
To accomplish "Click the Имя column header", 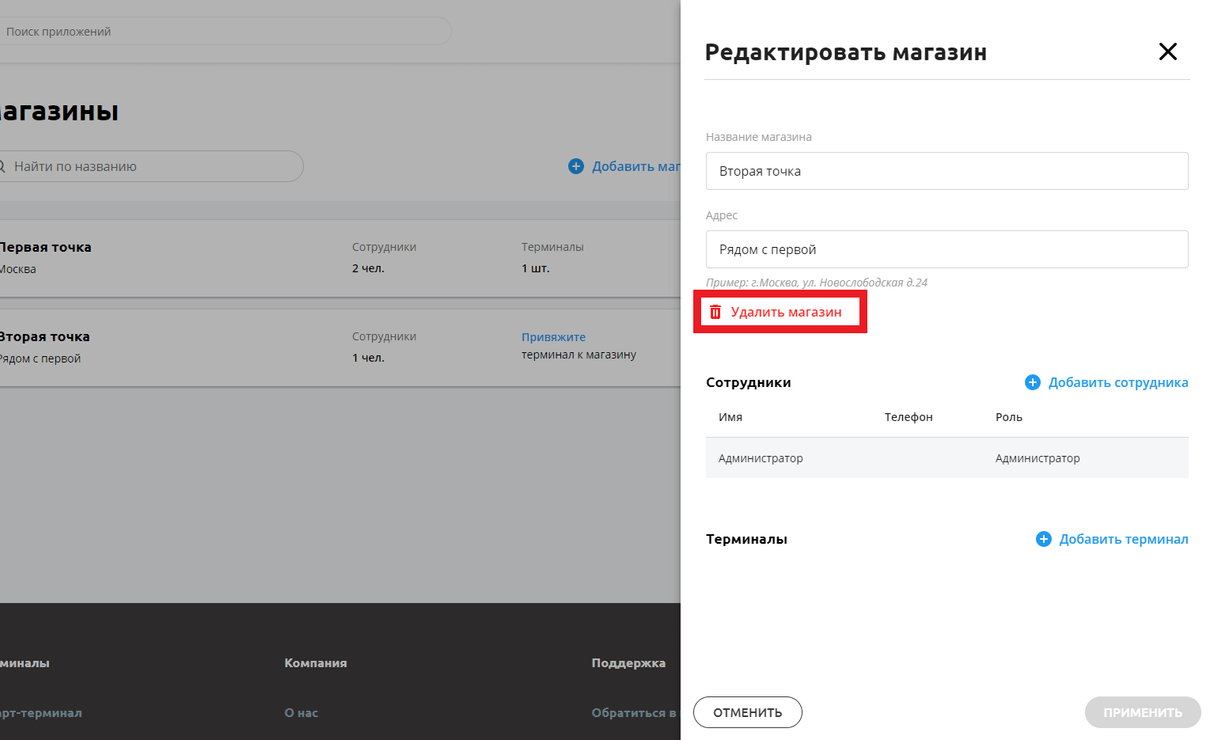I will pyautogui.click(x=730, y=417).
